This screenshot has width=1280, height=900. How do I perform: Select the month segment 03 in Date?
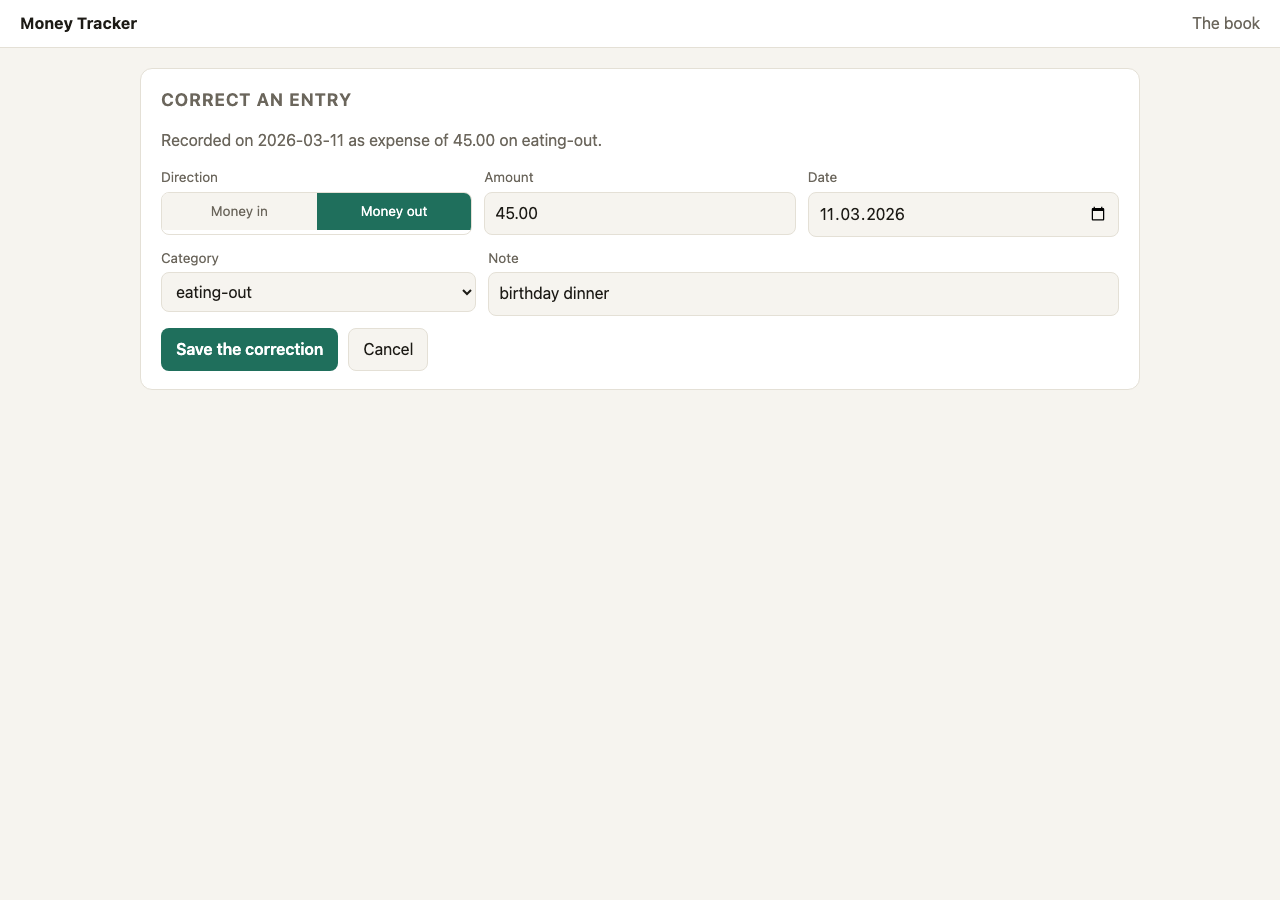click(x=853, y=214)
